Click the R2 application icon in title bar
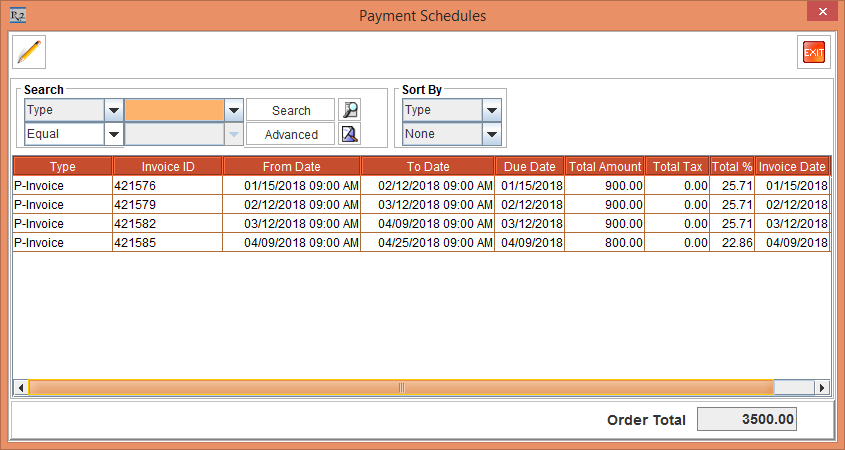The height and width of the screenshot is (450, 845). click(17, 15)
